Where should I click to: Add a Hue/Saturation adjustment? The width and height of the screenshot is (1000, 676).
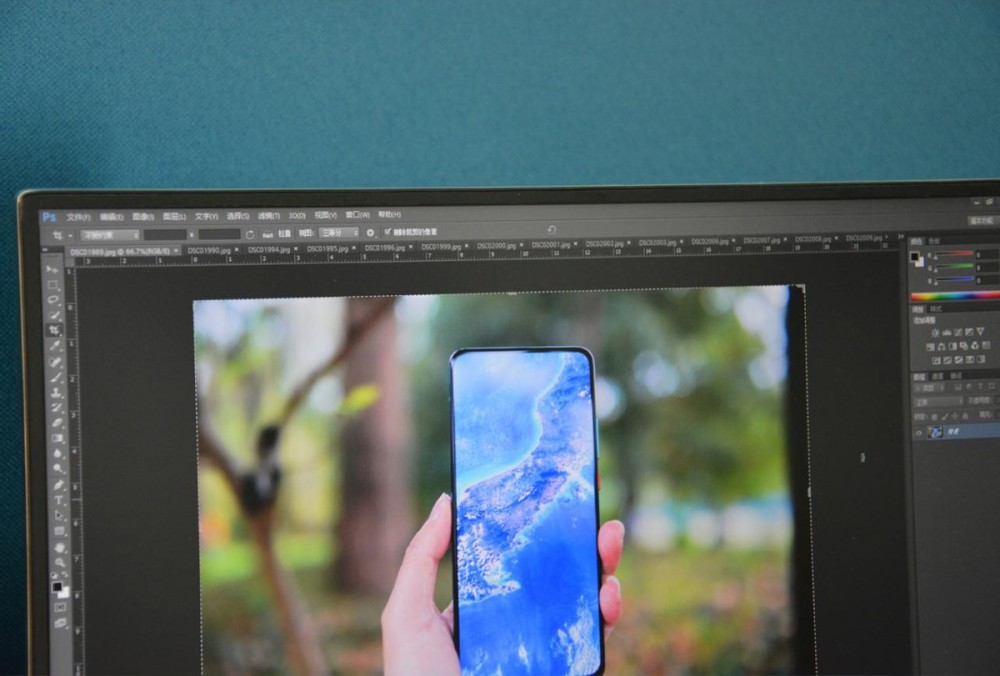(930, 347)
